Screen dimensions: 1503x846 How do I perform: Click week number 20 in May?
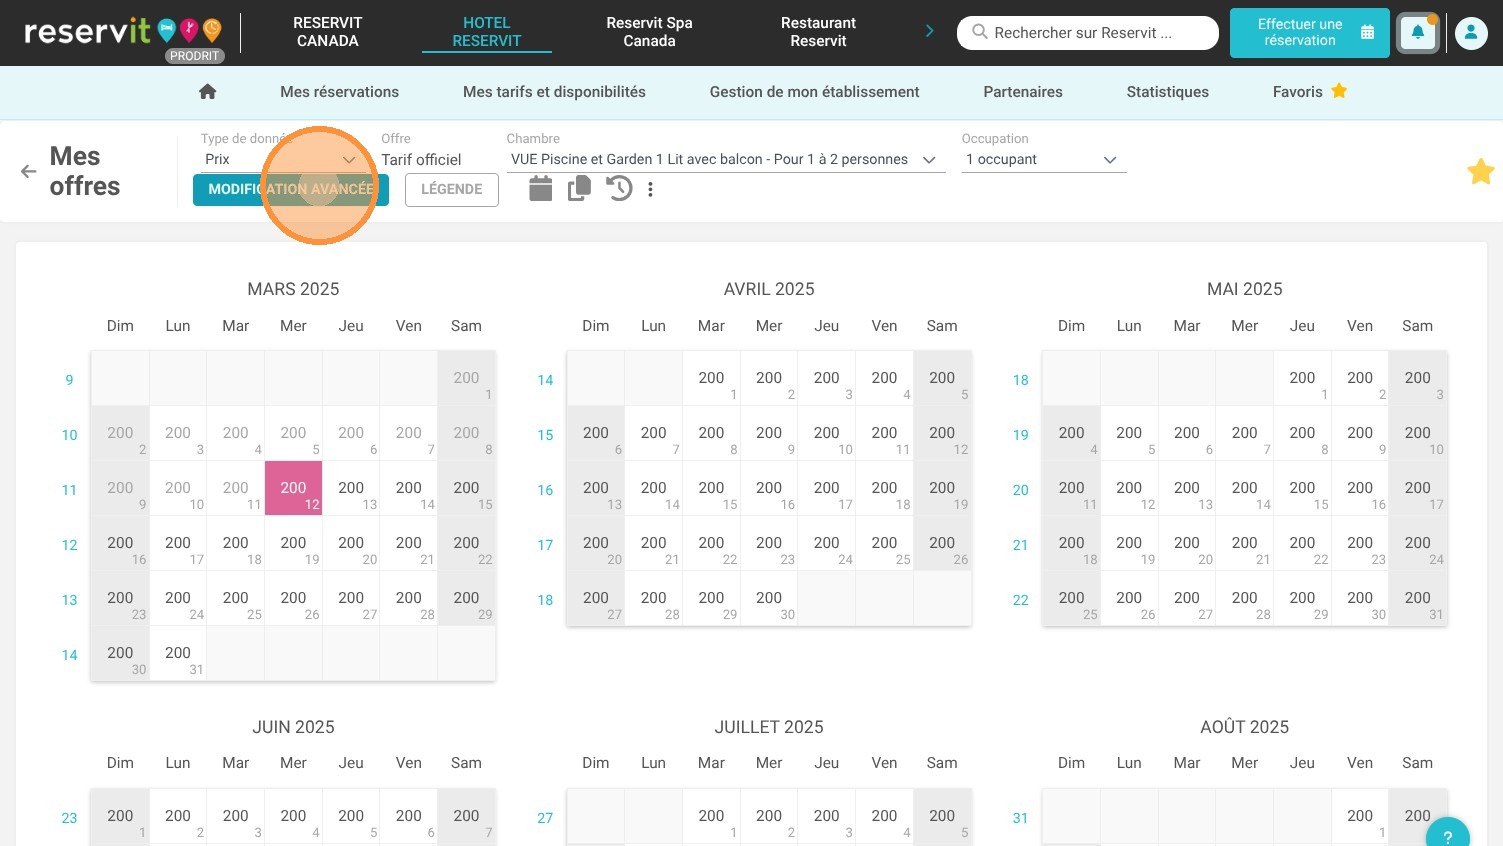coord(1020,490)
